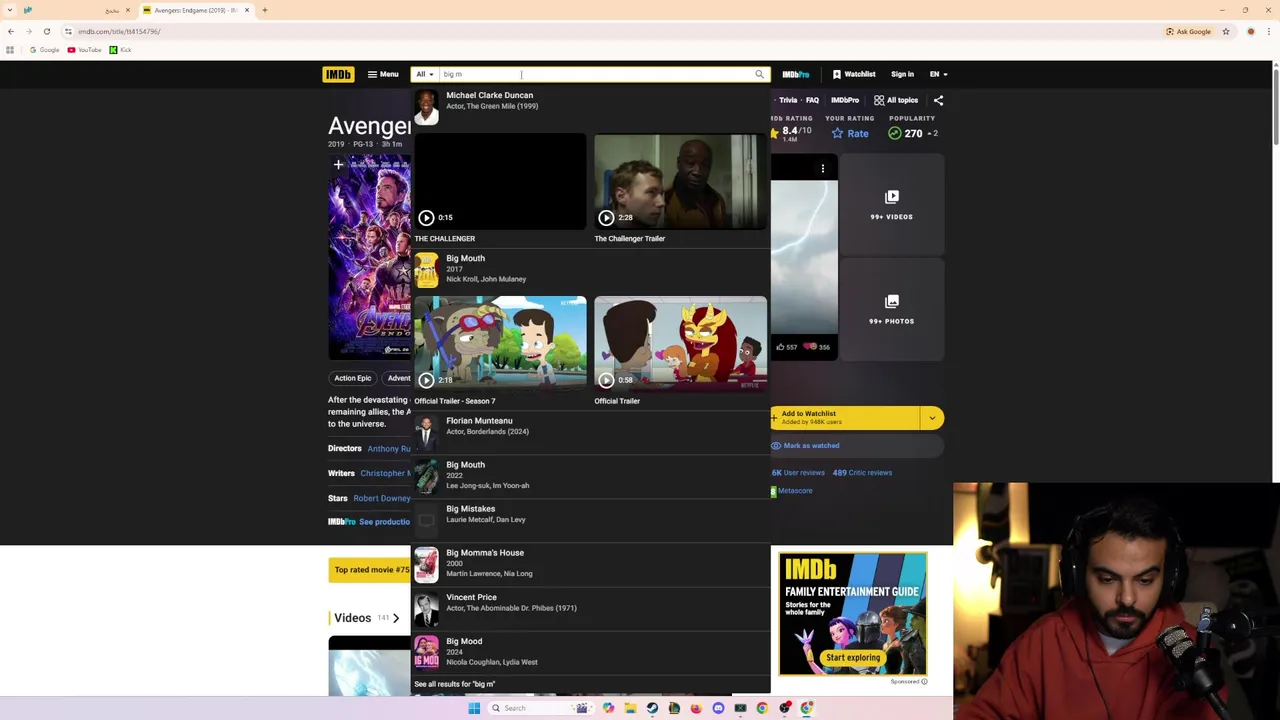Viewport: 1280px width, 720px height.
Task: Bookmark this page with the star
Action: coord(1225,31)
